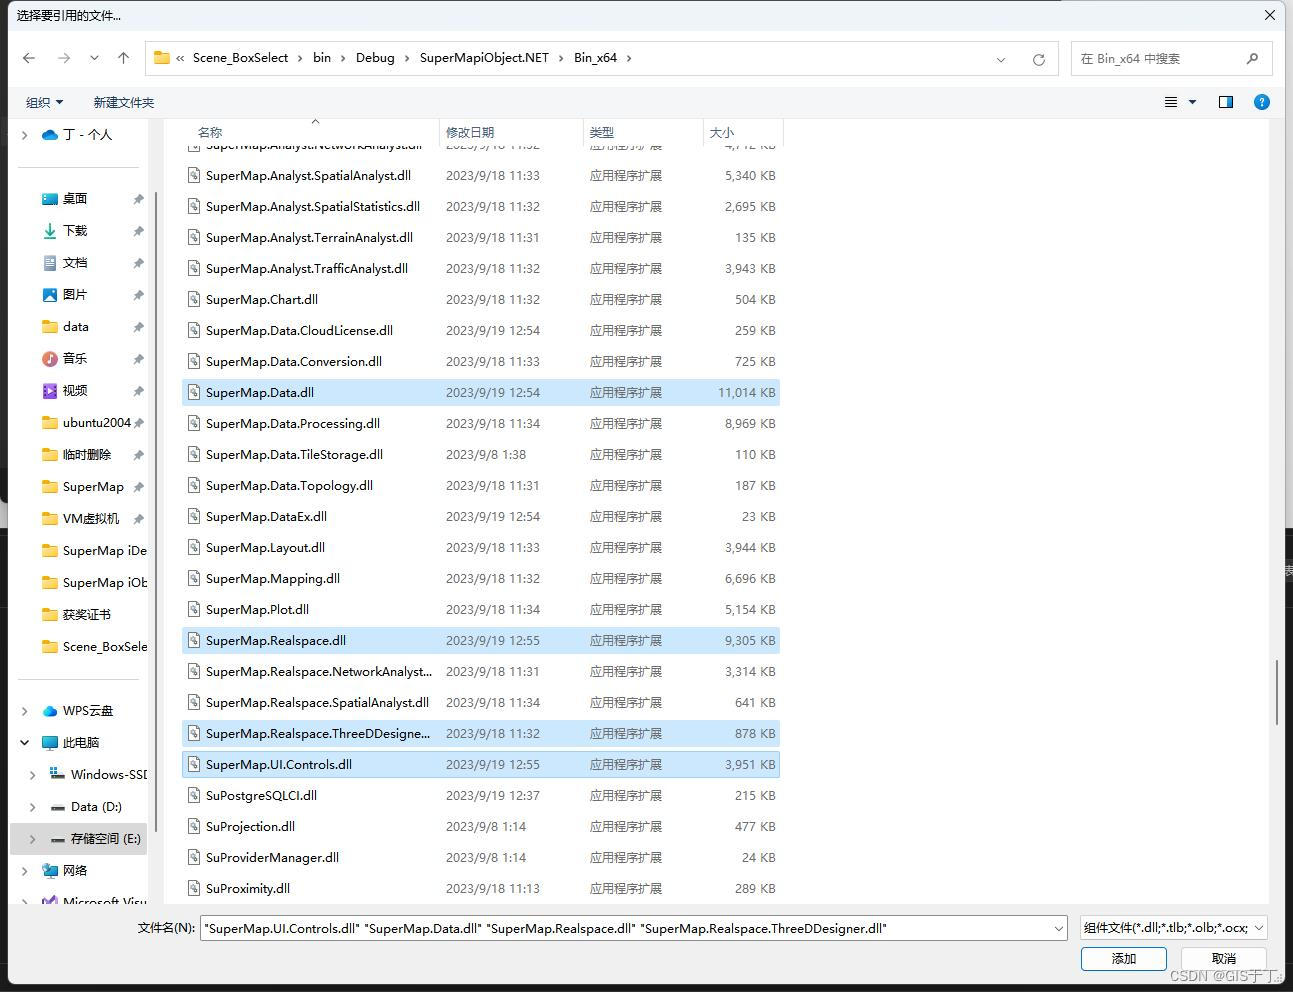Expand the 丁 - 个人 OneDrive node
The width and height of the screenshot is (1293, 992).
(24, 134)
